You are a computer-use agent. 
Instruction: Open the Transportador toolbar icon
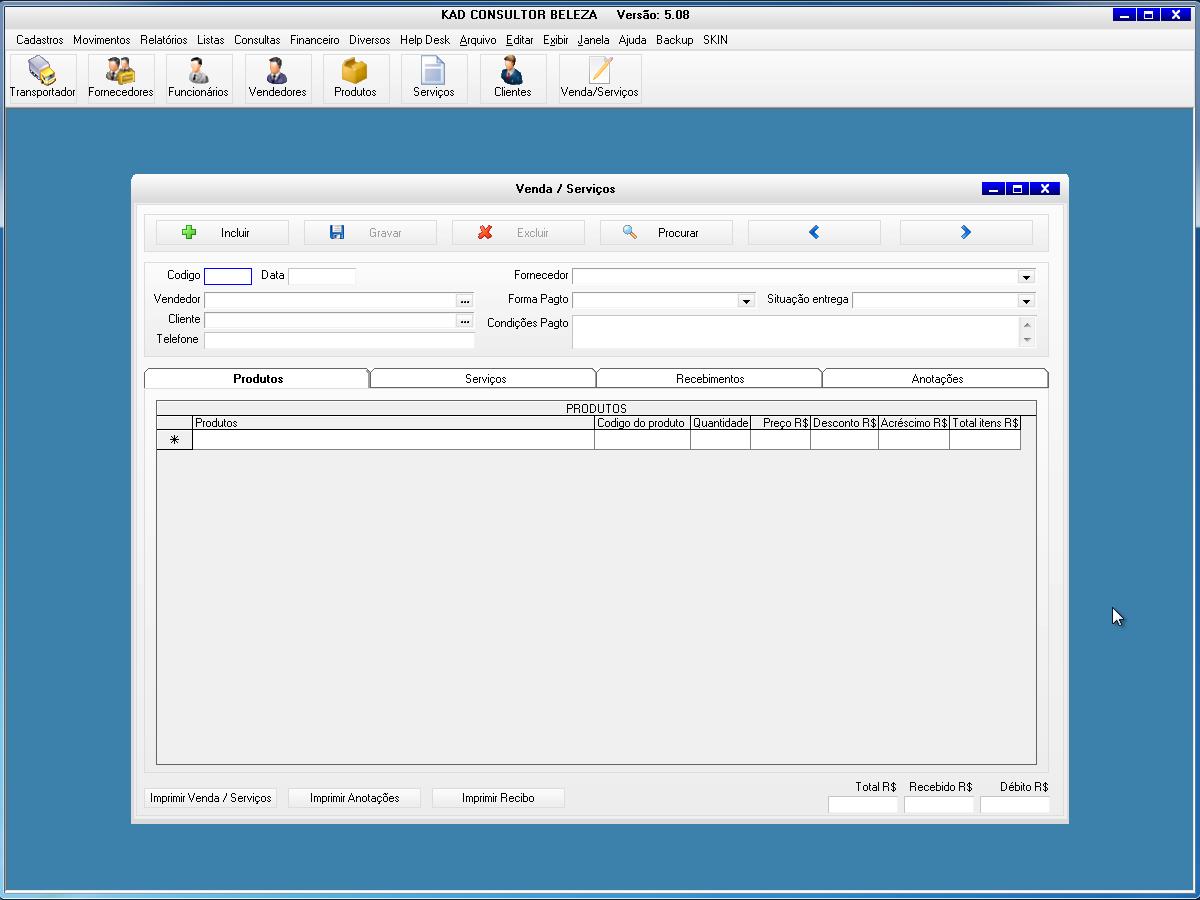(42, 78)
